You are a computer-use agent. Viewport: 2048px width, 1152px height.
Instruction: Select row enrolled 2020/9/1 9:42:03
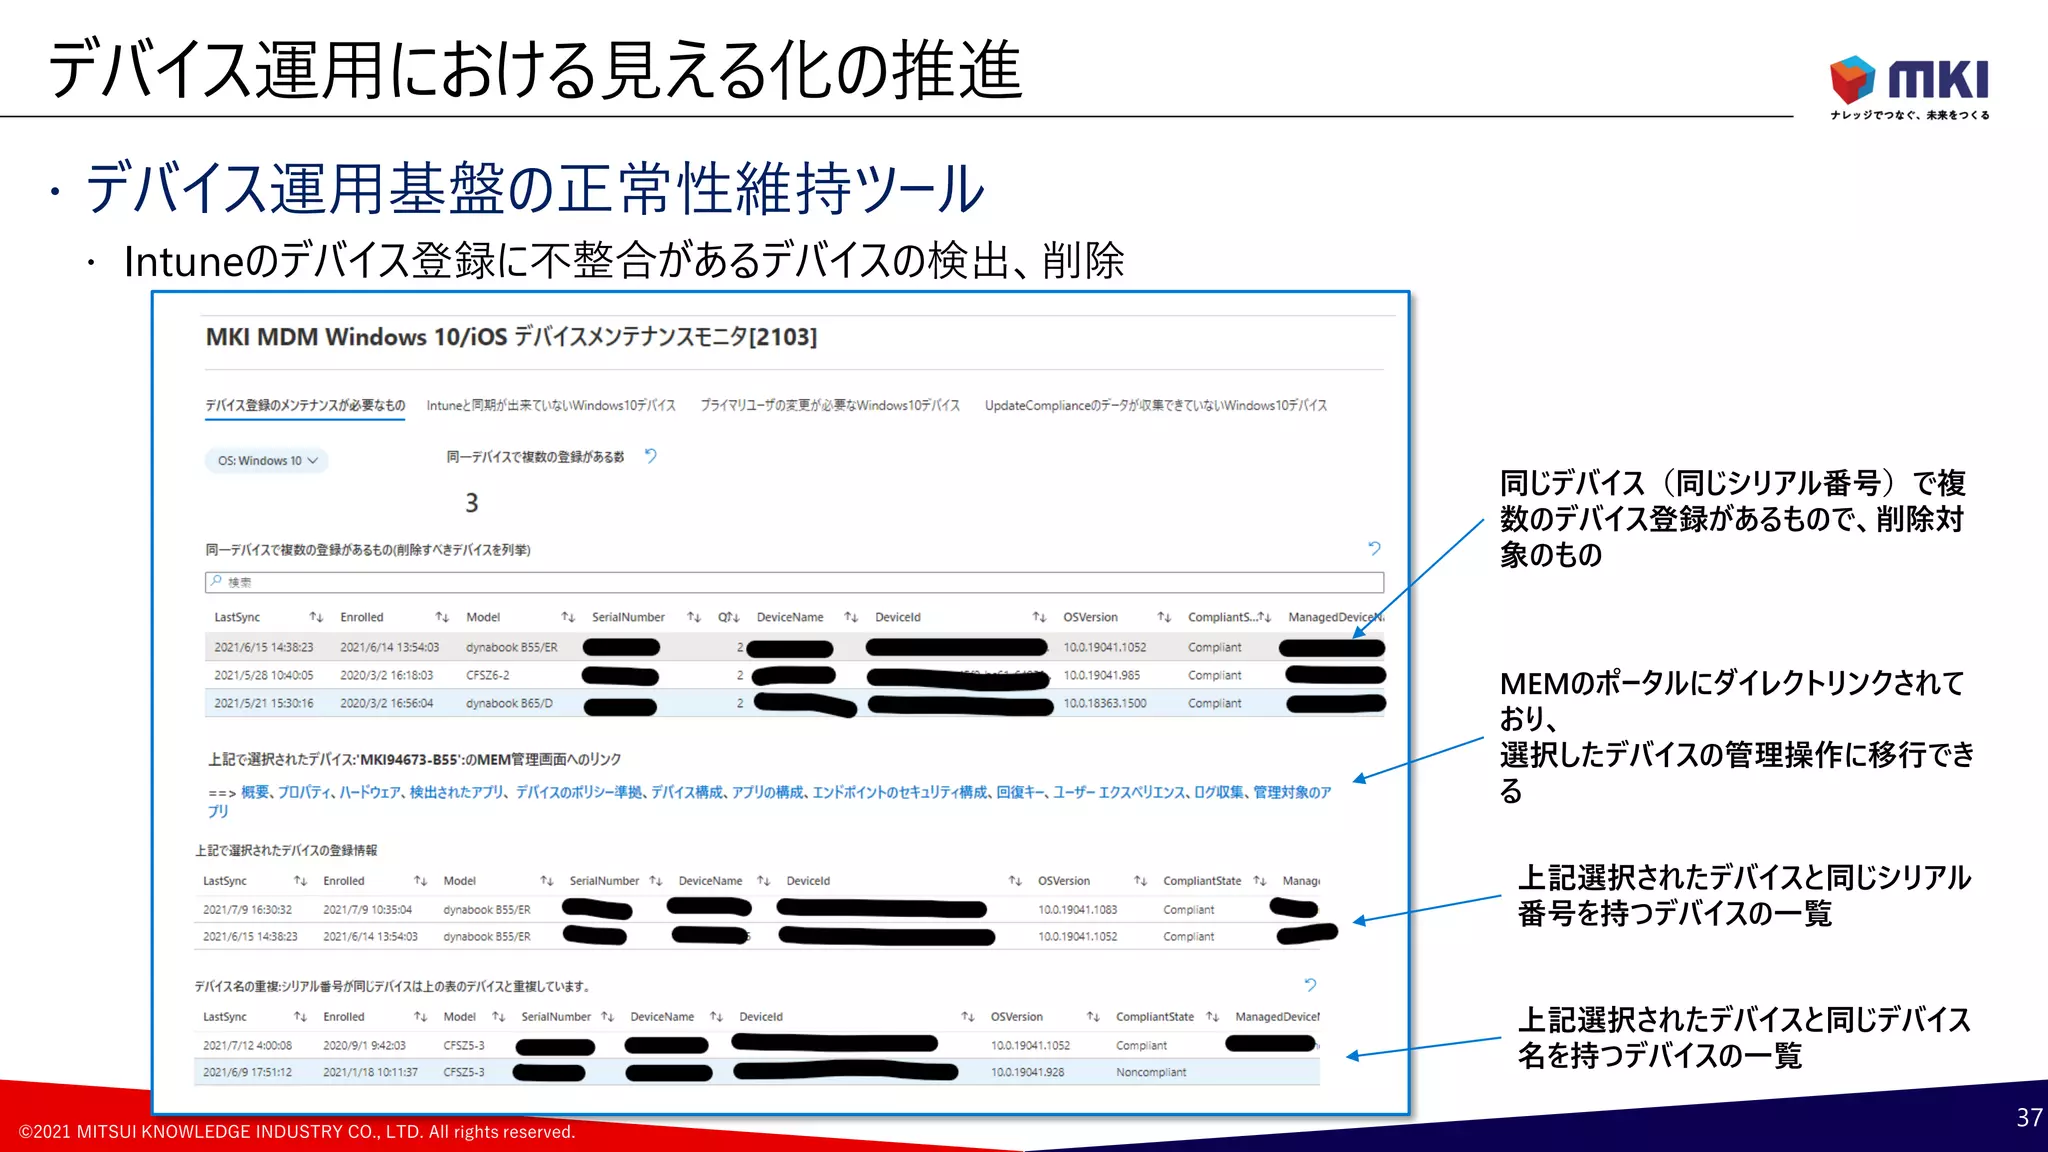757,1045
